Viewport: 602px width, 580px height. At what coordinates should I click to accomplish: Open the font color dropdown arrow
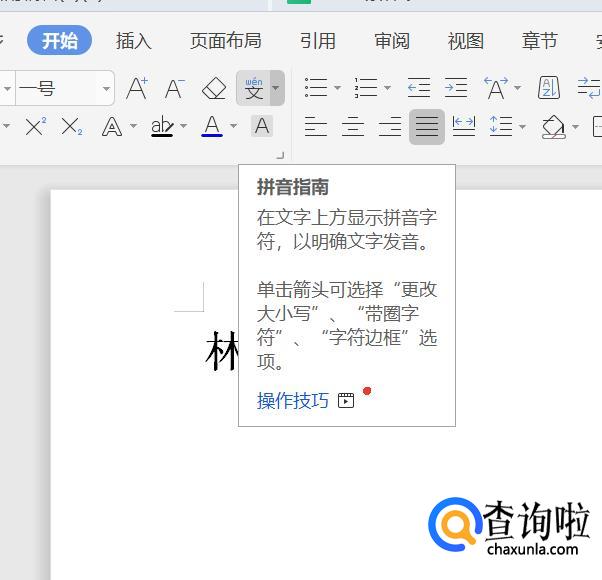233,126
